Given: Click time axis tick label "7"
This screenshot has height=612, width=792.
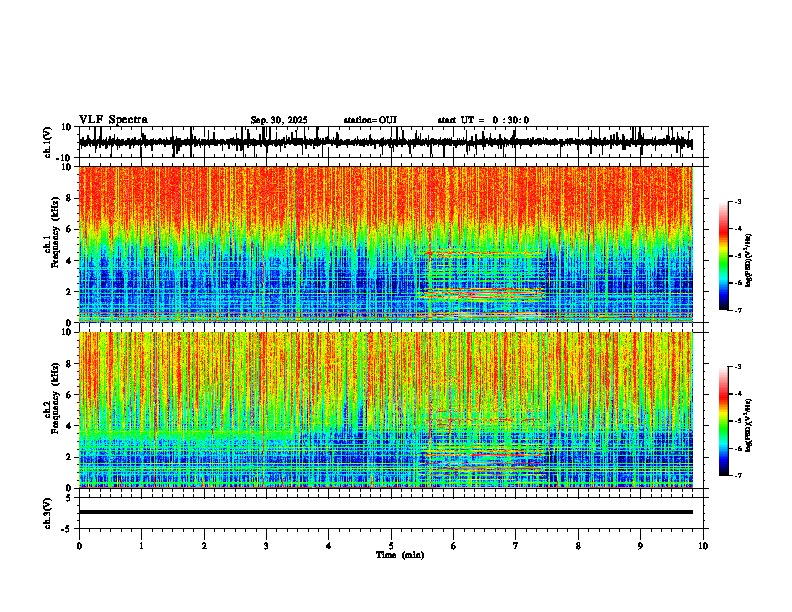Looking at the screenshot, I should [516, 546].
